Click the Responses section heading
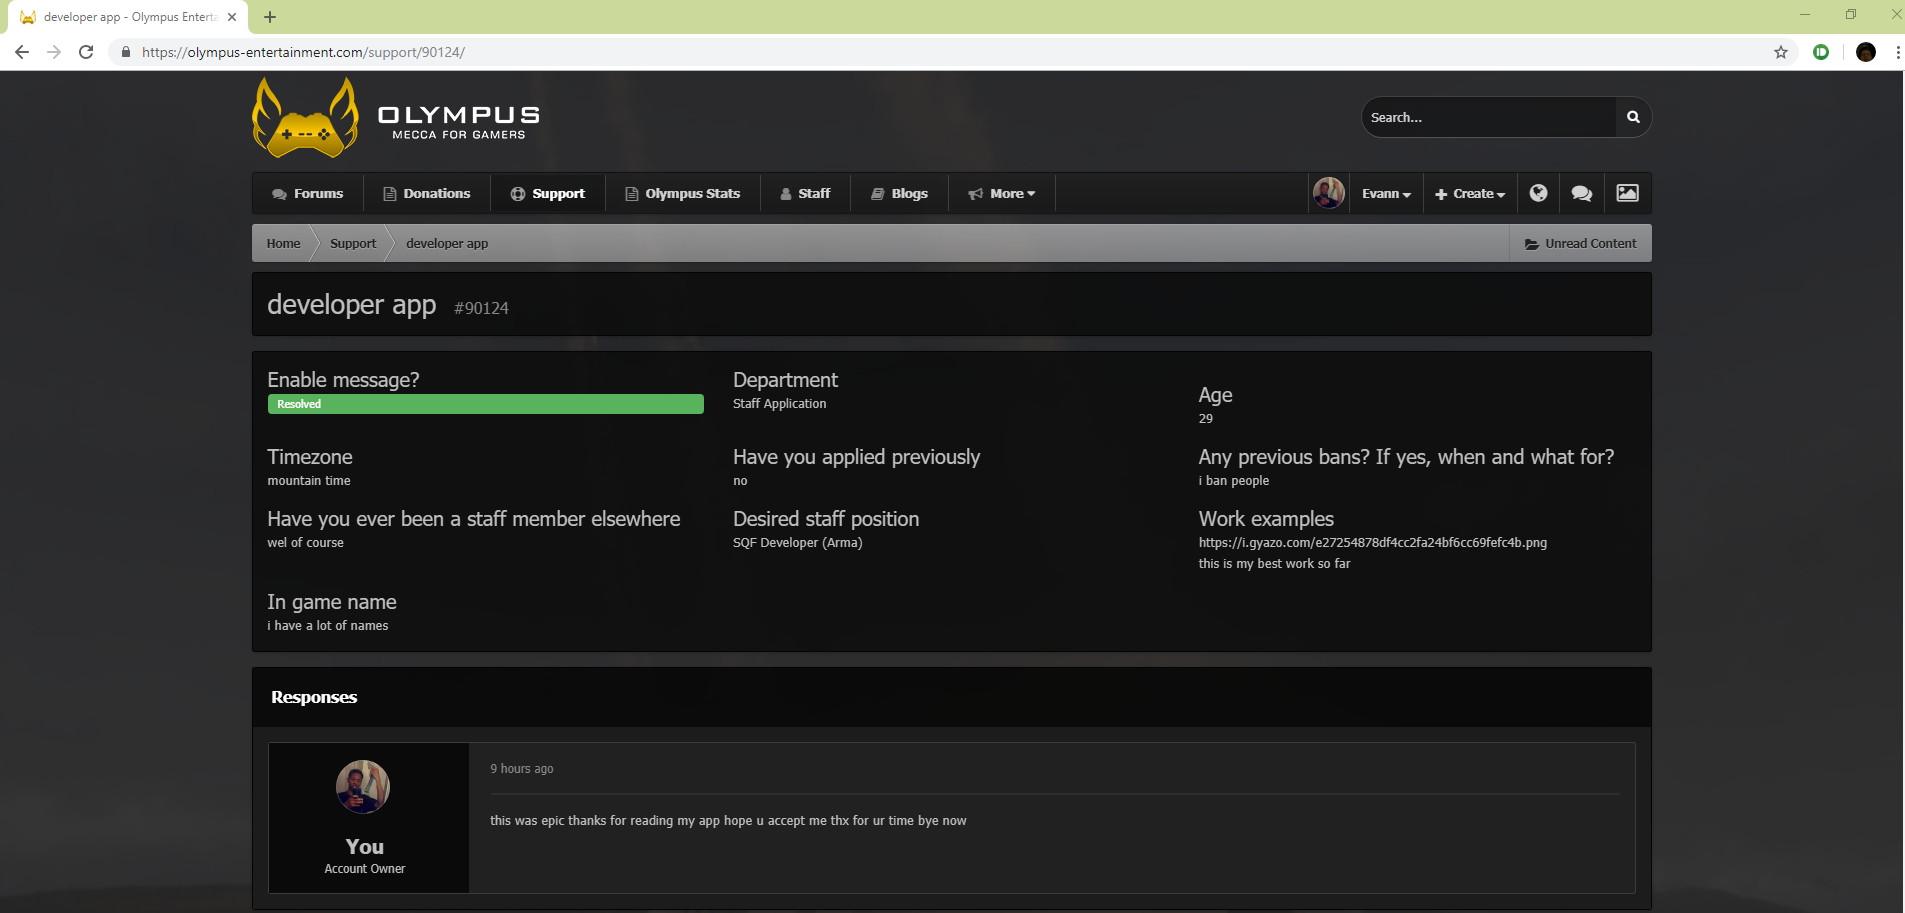This screenshot has width=1905, height=913. (314, 697)
